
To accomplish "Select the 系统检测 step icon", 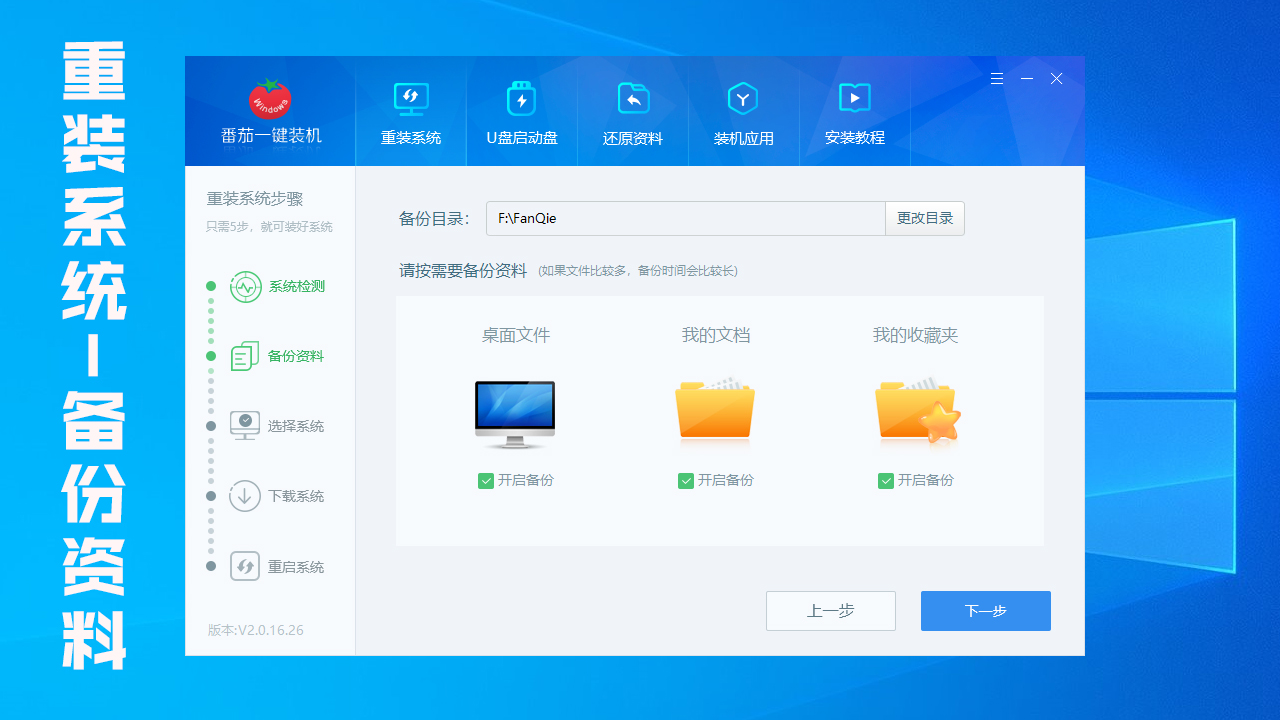I will pos(244,286).
